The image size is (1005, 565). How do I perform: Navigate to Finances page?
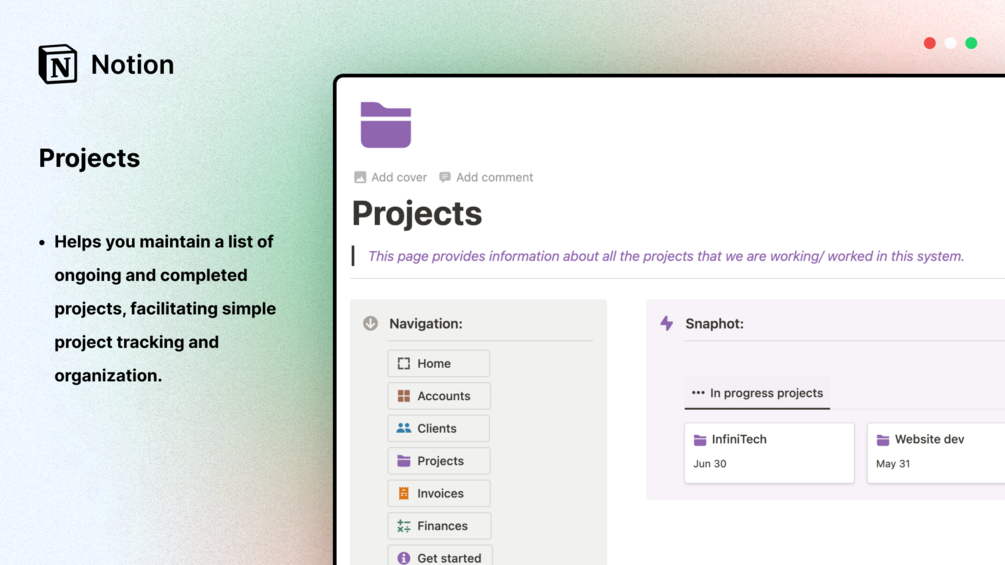click(439, 526)
